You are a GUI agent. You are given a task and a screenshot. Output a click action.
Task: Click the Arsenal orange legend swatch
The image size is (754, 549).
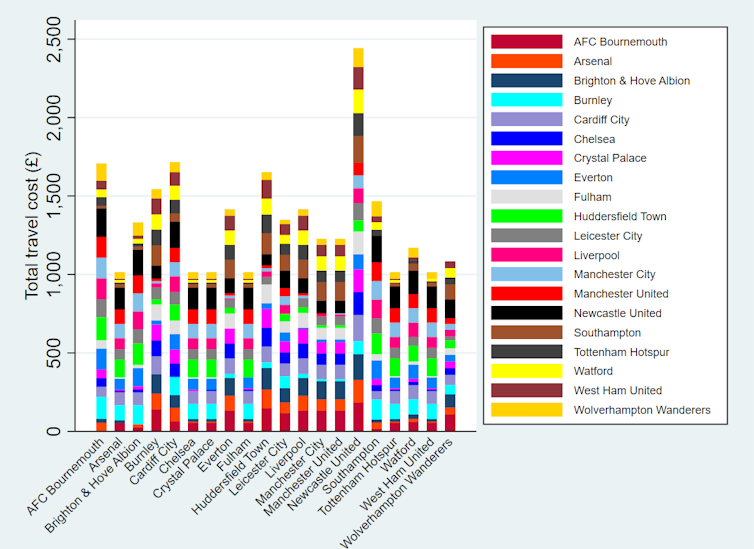tap(527, 61)
